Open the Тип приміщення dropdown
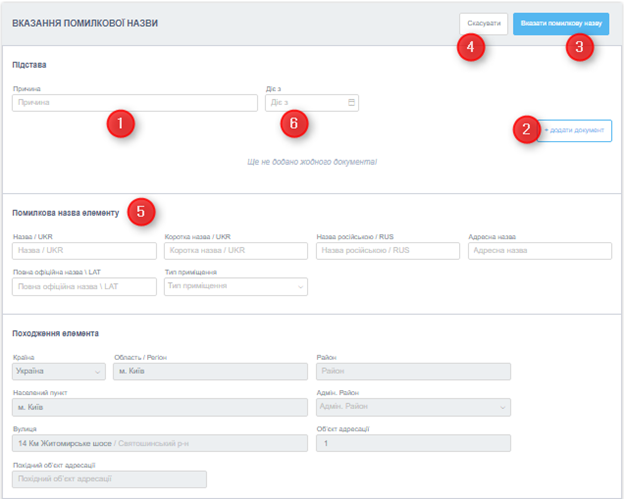The width and height of the screenshot is (624, 499). [235, 287]
